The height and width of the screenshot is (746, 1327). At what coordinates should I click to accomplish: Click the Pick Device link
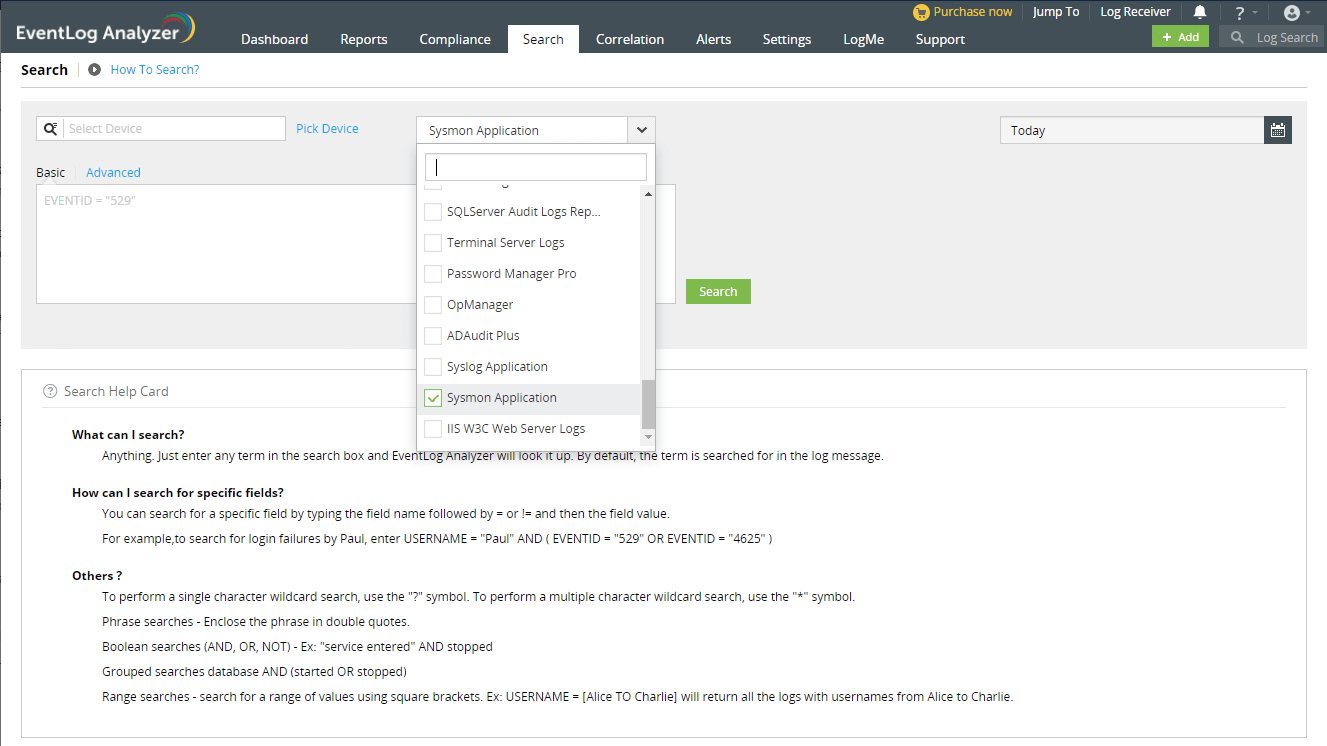[327, 128]
